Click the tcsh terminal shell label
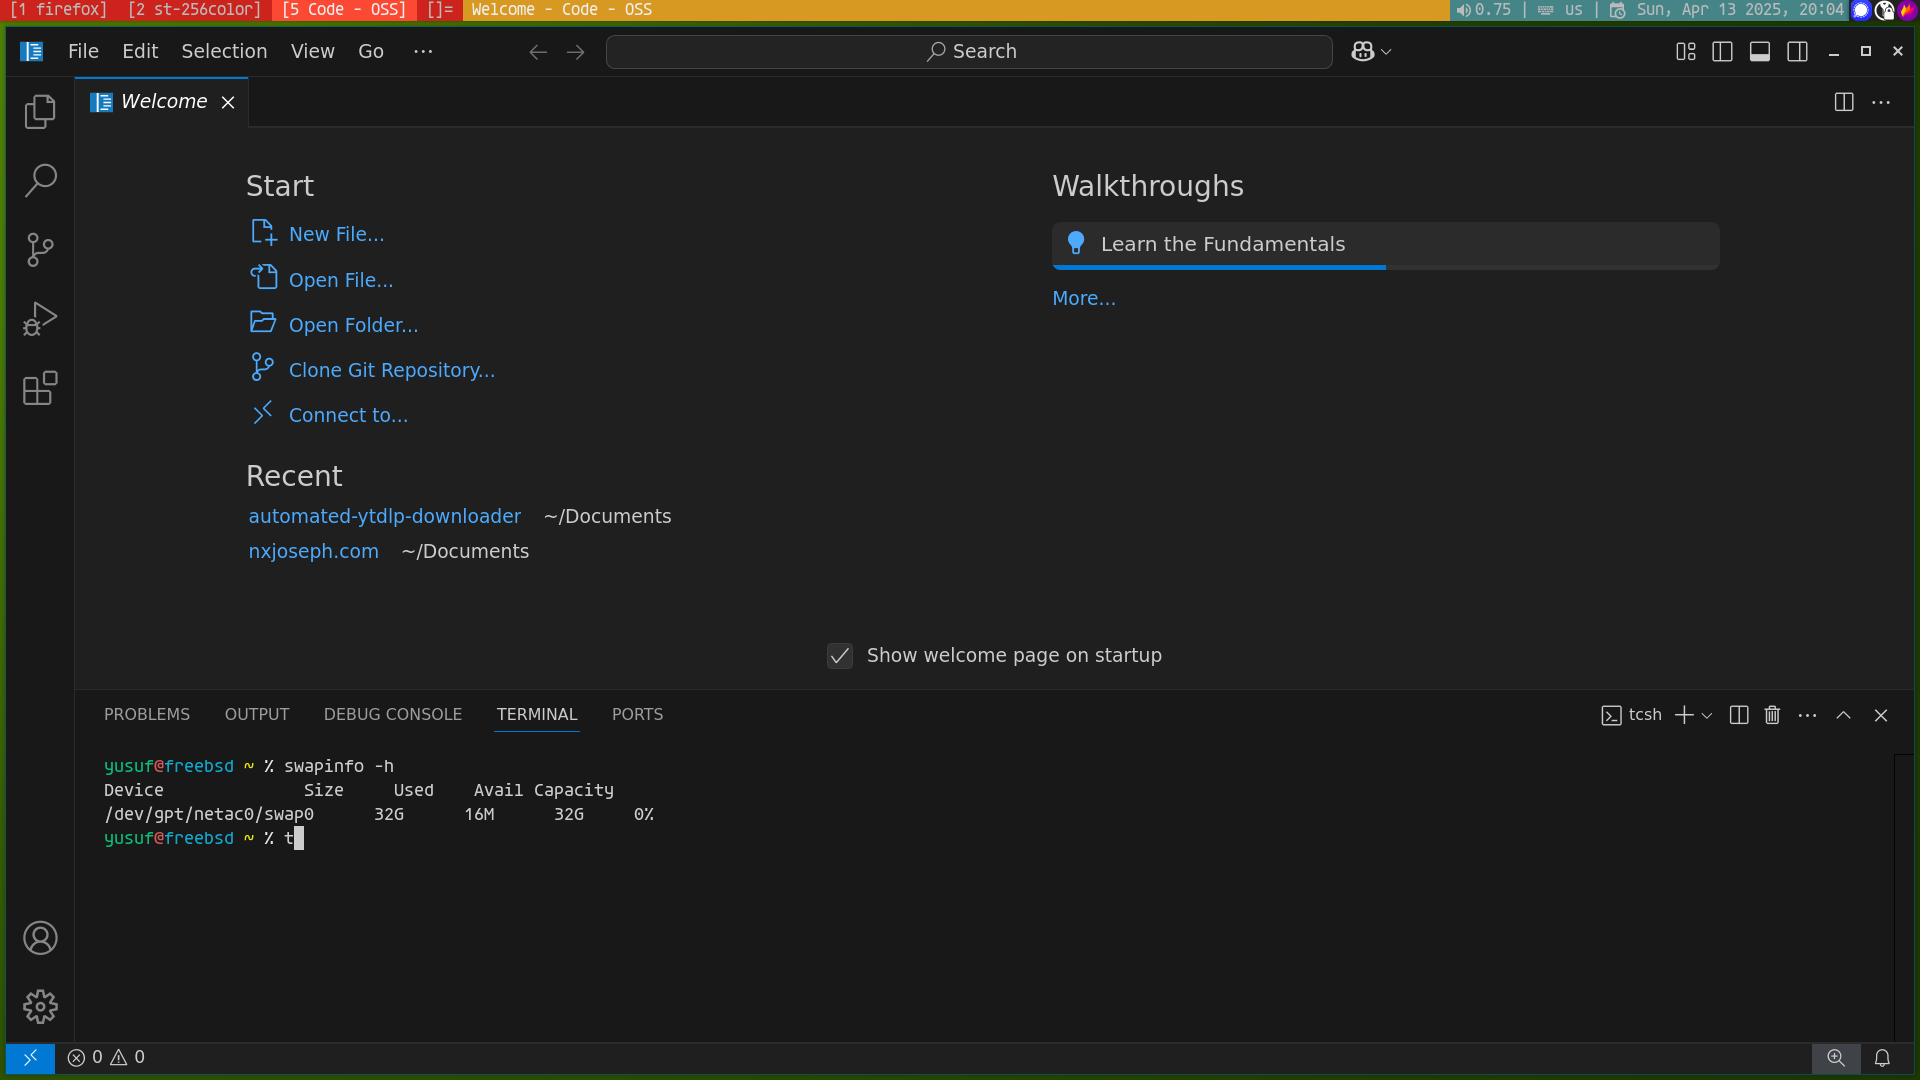The width and height of the screenshot is (1920, 1080). coord(1632,715)
